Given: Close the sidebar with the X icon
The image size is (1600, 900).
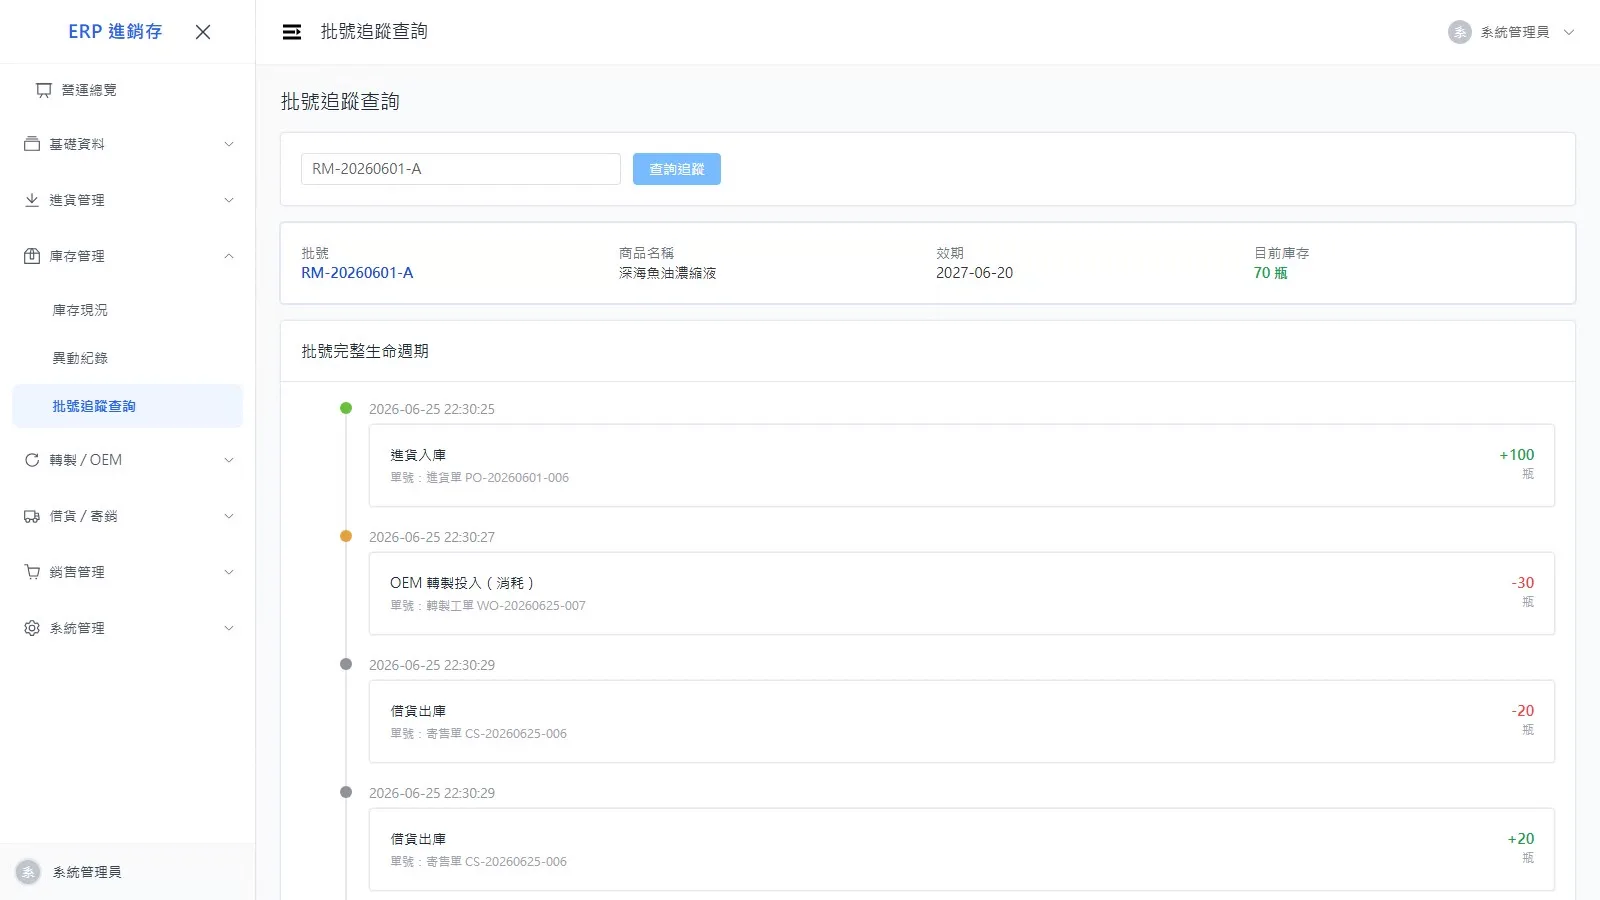Looking at the screenshot, I should click(x=203, y=32).
